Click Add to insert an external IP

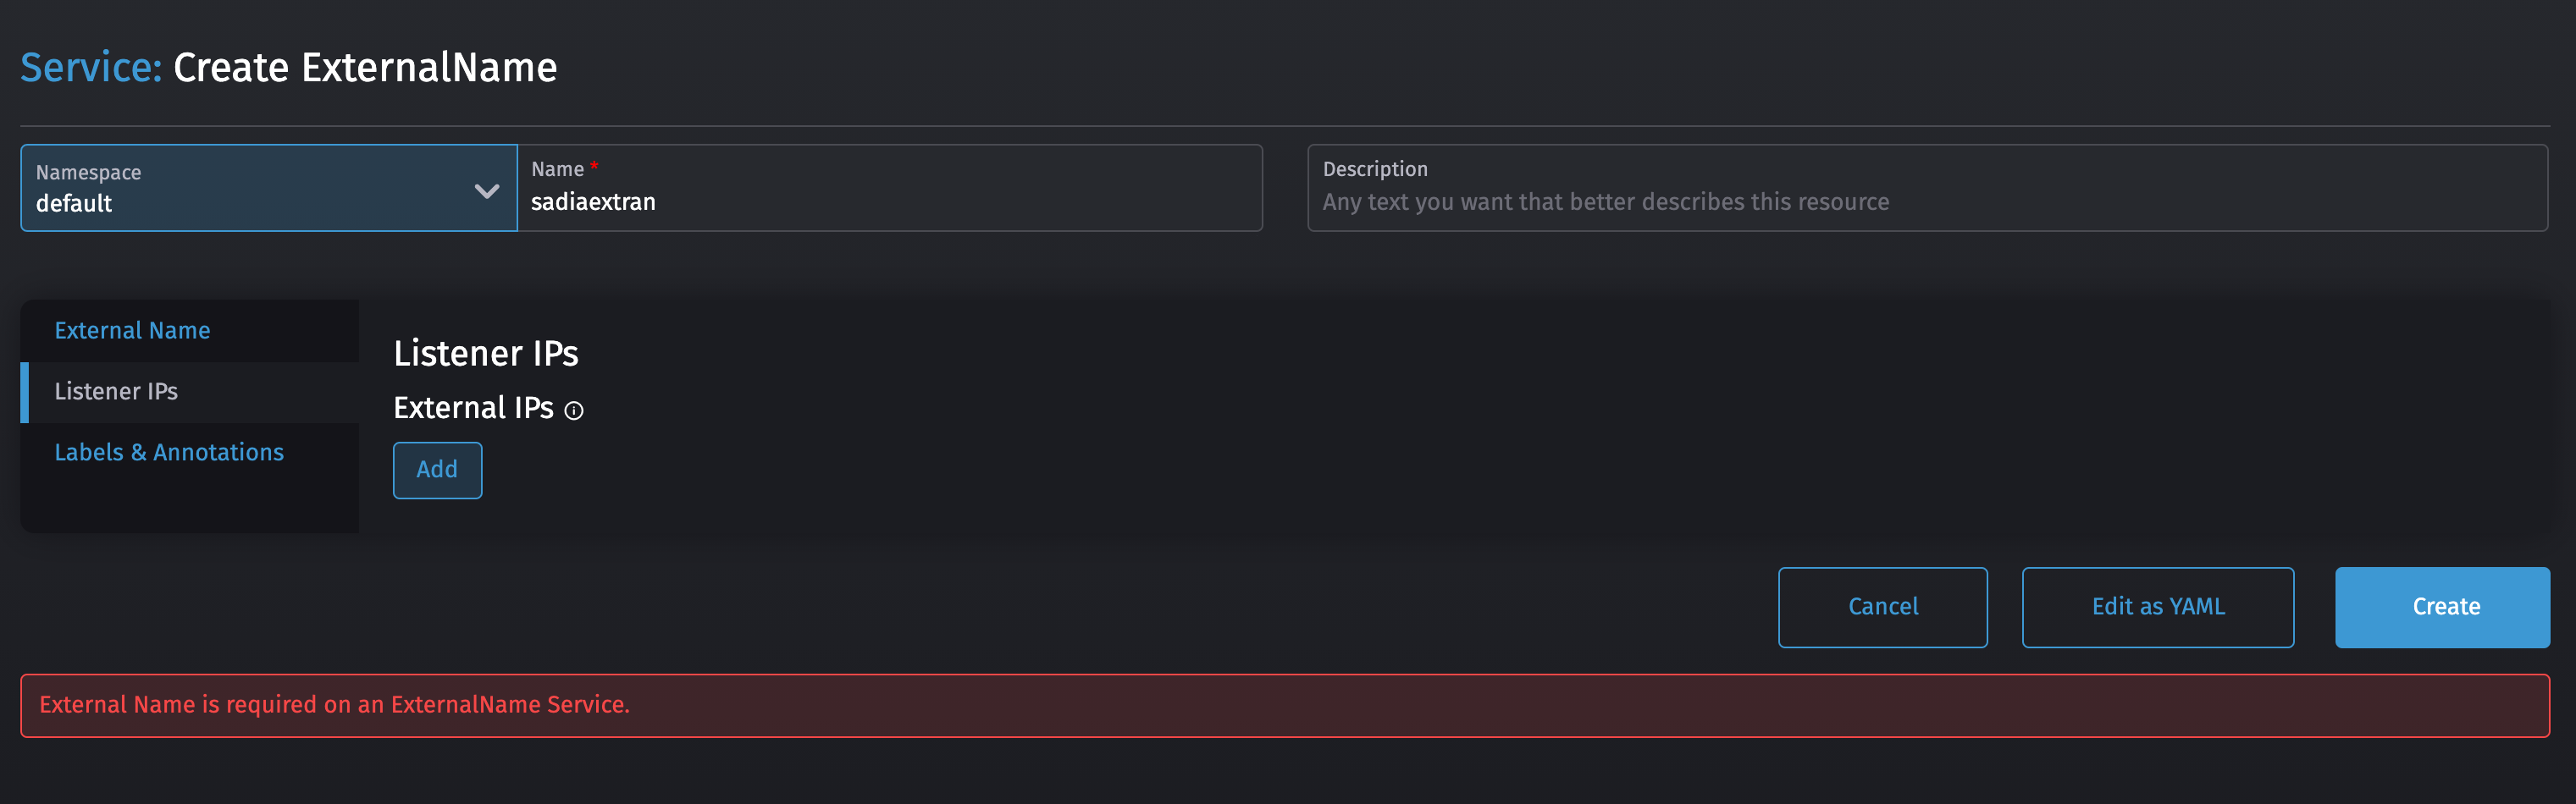[437, 469]
